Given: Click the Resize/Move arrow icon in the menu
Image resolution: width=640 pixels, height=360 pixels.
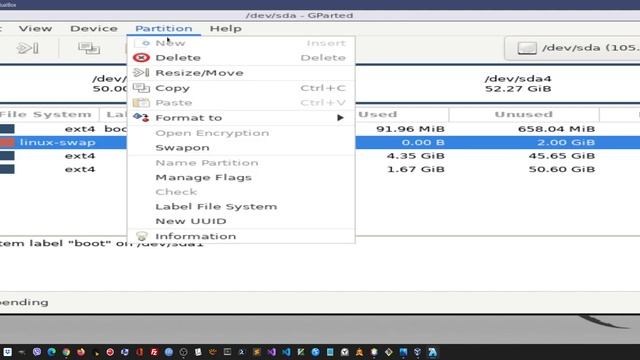Looking at the screenshot, I should click(141, 73).
